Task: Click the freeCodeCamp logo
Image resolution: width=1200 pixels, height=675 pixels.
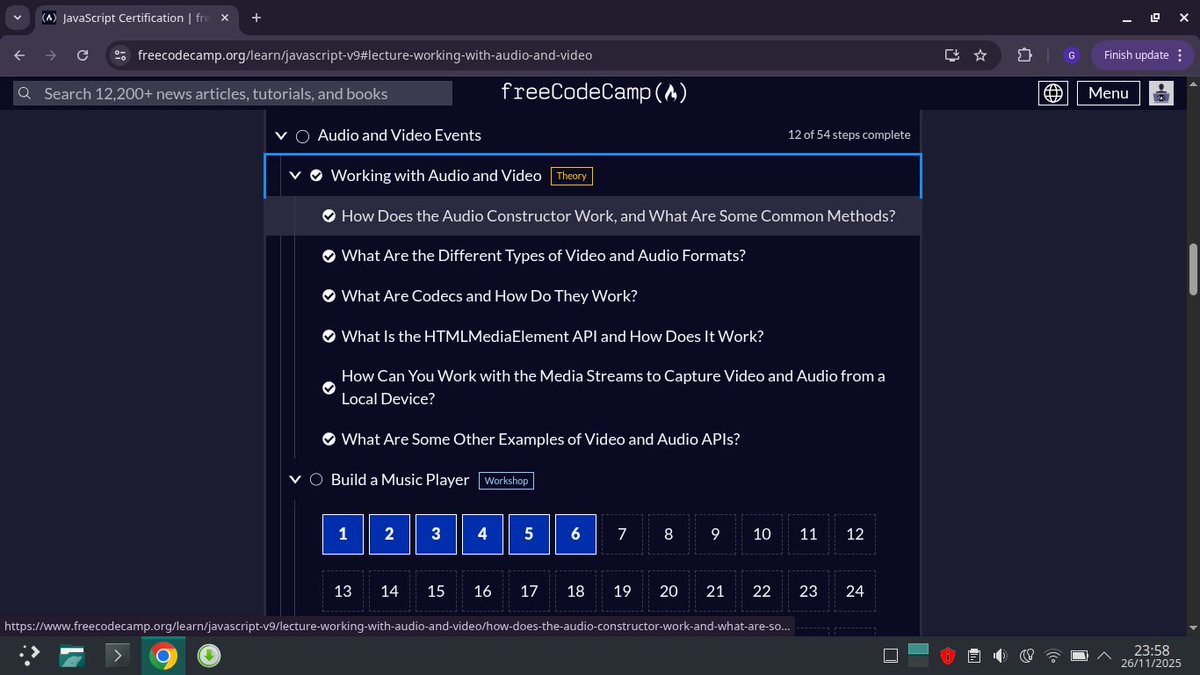Action: click(x=594, y=93)
